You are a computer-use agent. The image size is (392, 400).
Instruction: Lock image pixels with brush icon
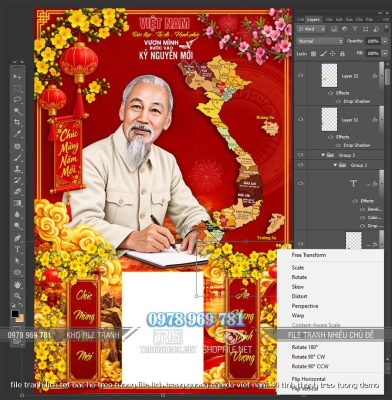[x=323, y=53]
